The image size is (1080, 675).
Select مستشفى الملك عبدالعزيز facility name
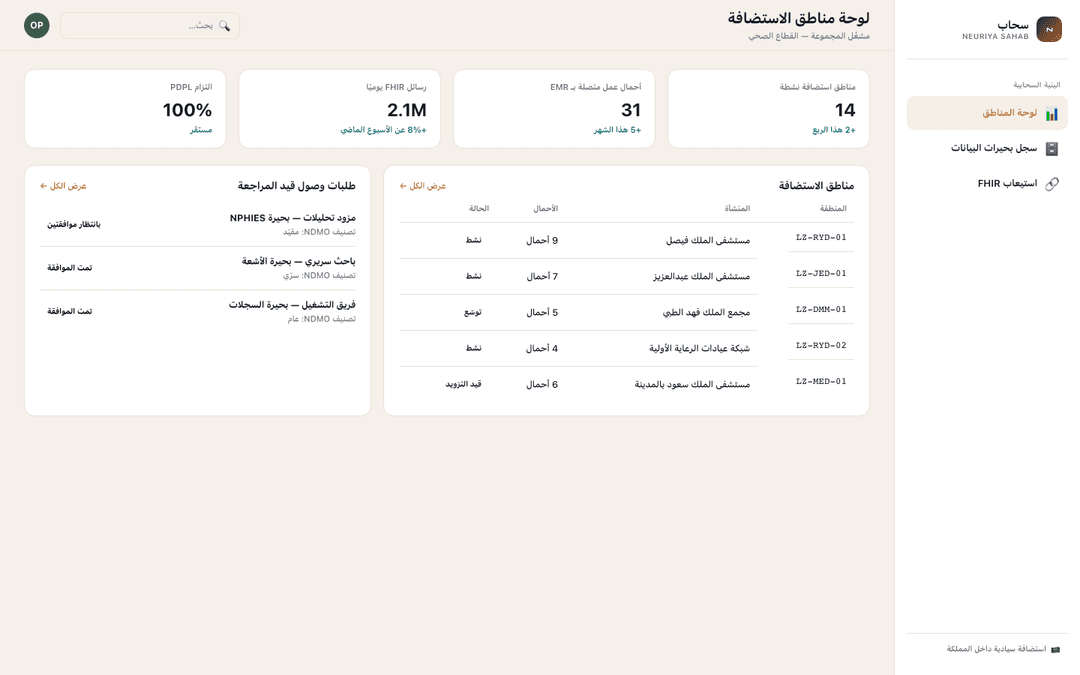click(x=702, y=276)
